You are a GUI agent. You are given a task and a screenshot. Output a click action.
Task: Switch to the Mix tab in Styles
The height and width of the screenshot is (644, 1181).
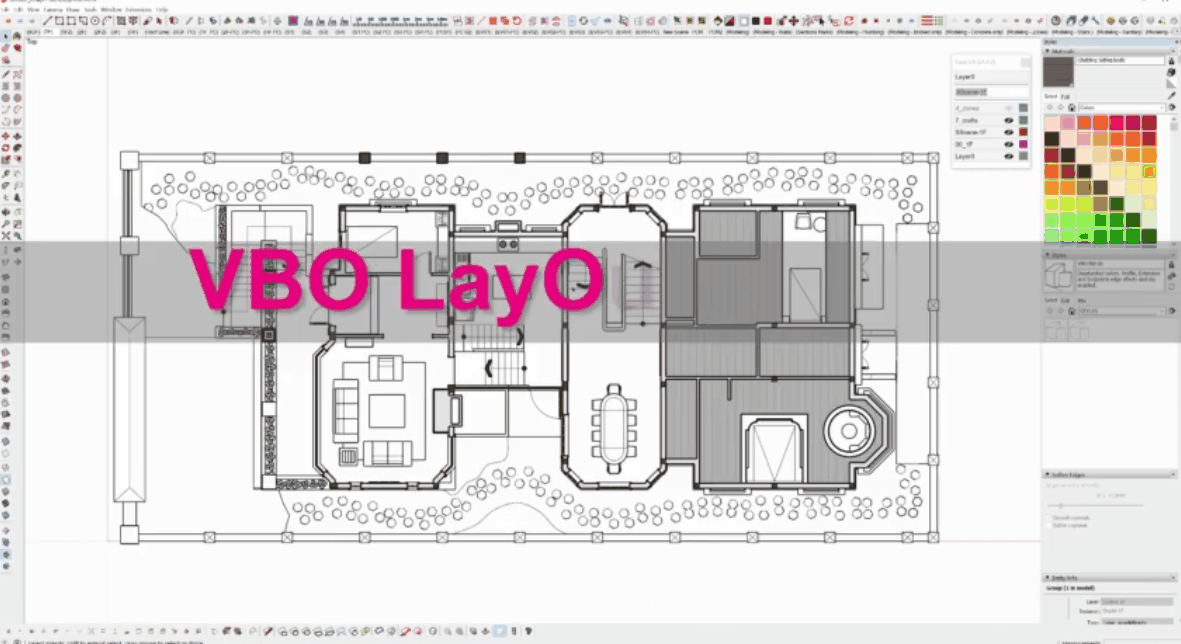pos(1077,300)
